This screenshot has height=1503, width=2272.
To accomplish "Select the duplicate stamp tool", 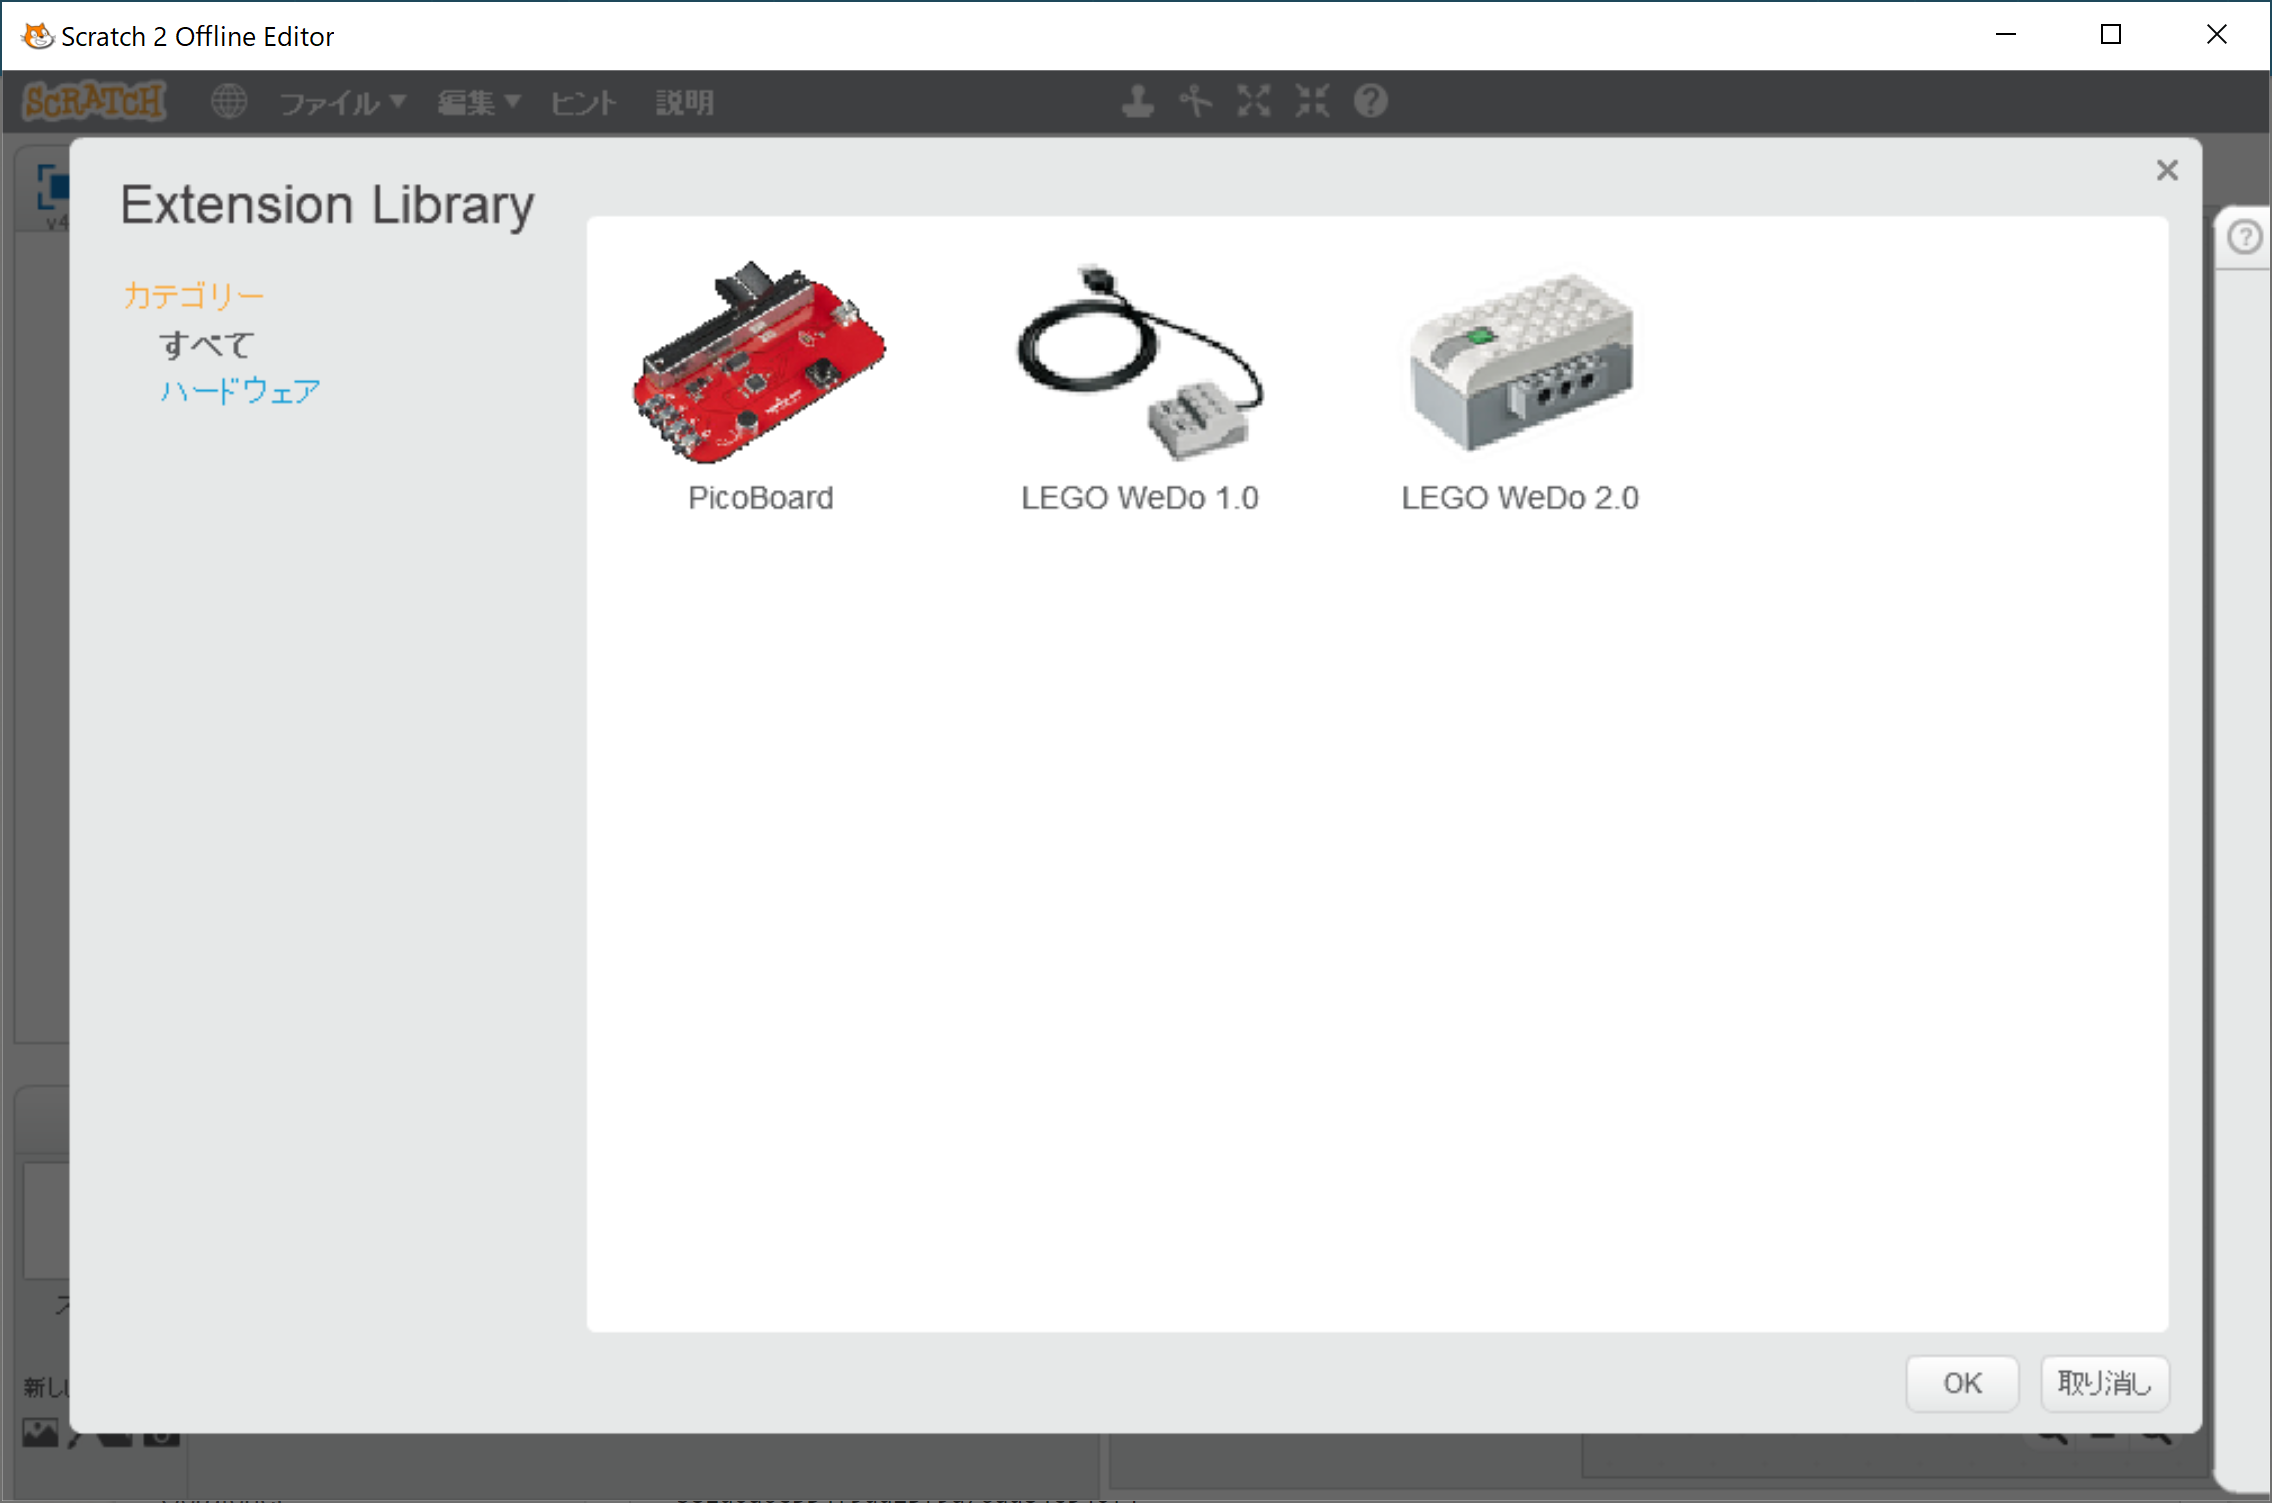I will (x=1138, y=101).
